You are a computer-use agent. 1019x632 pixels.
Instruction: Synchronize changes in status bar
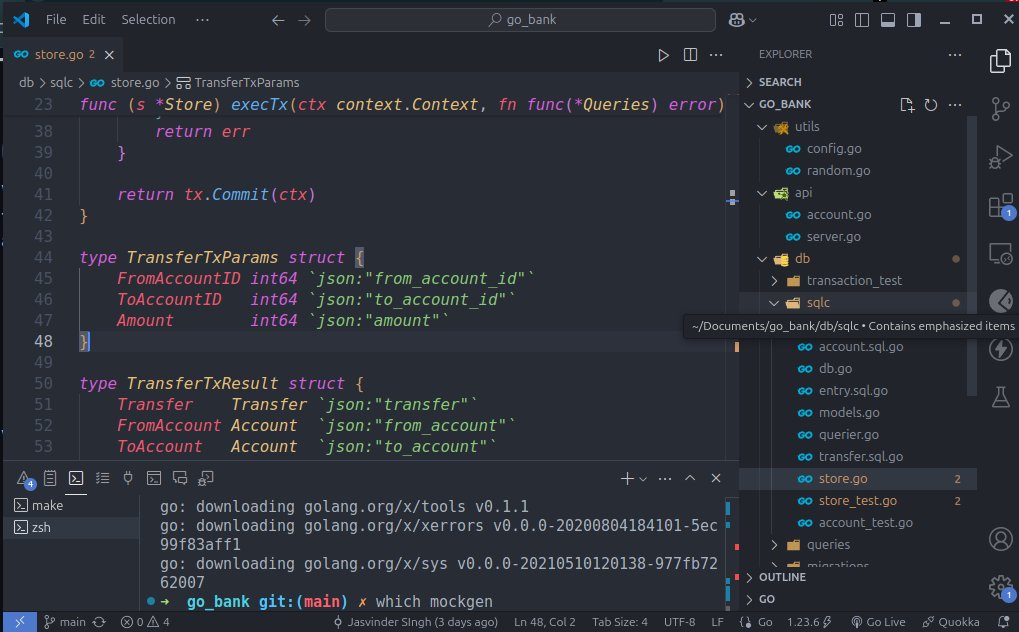(x=99, y=622)
